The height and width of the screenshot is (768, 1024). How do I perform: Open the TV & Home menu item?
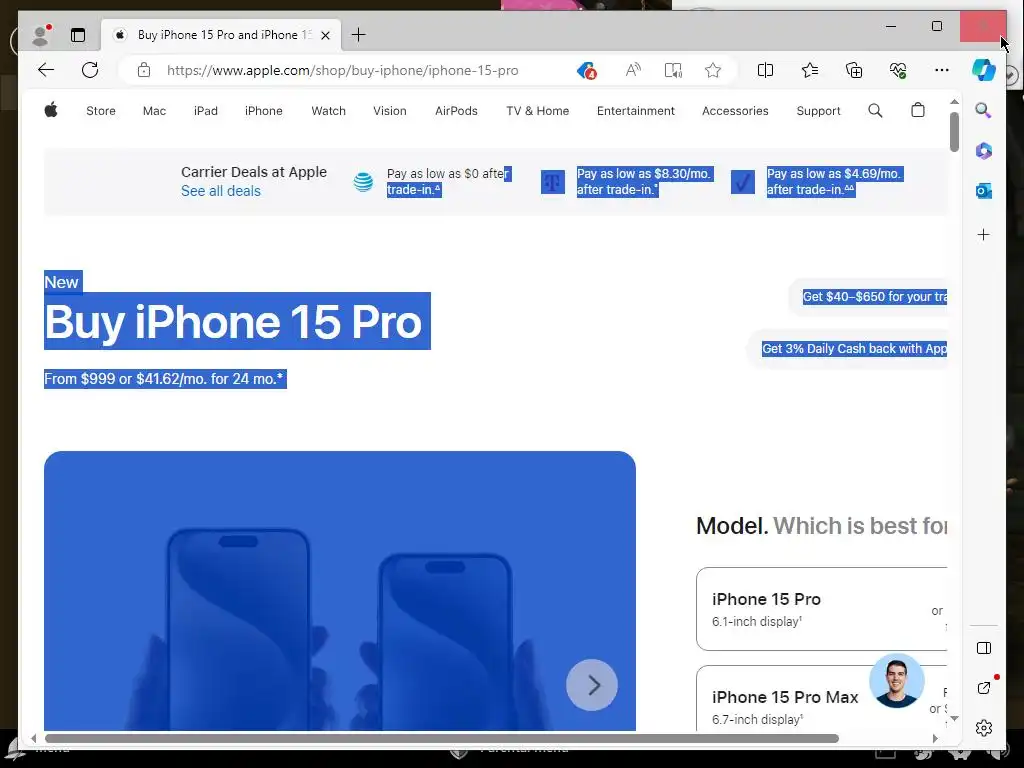537,111
